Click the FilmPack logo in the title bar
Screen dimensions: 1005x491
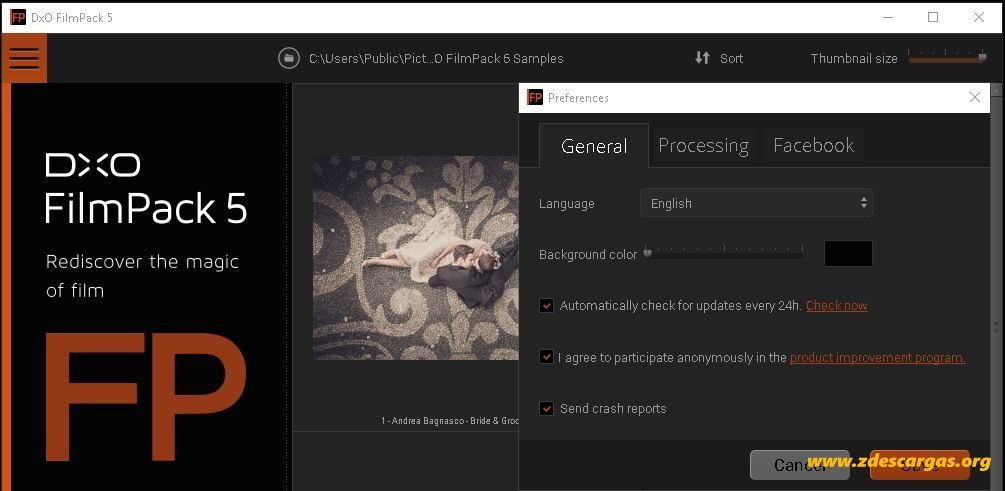(x=18, y=17)
